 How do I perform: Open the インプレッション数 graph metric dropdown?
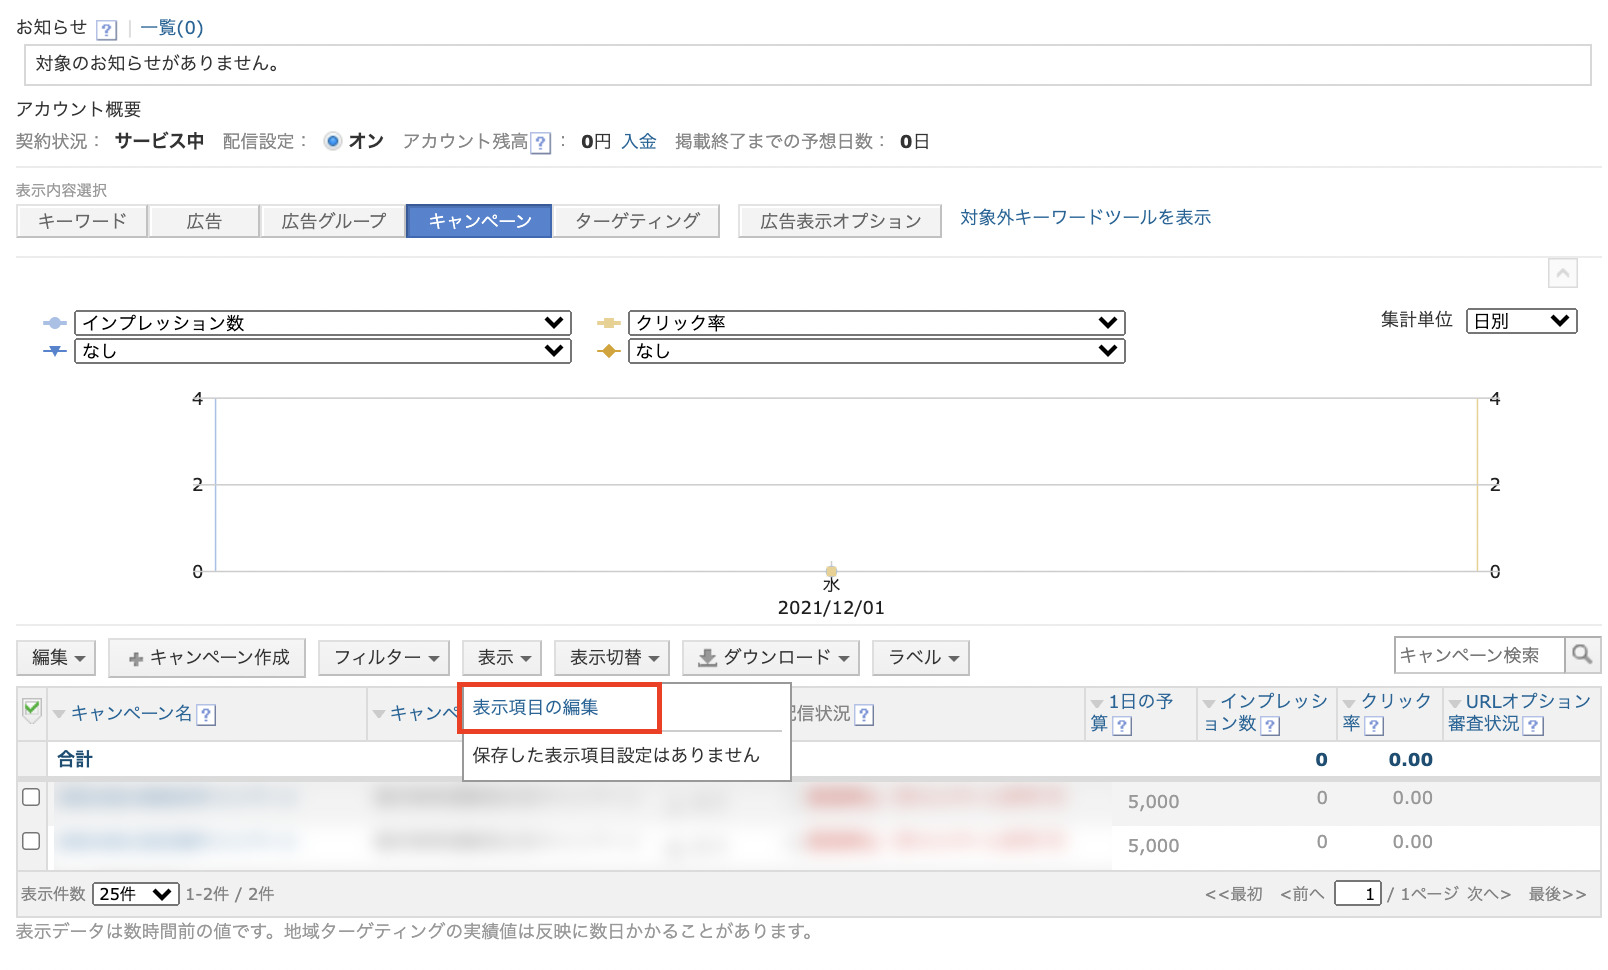(x=322, y=323)
